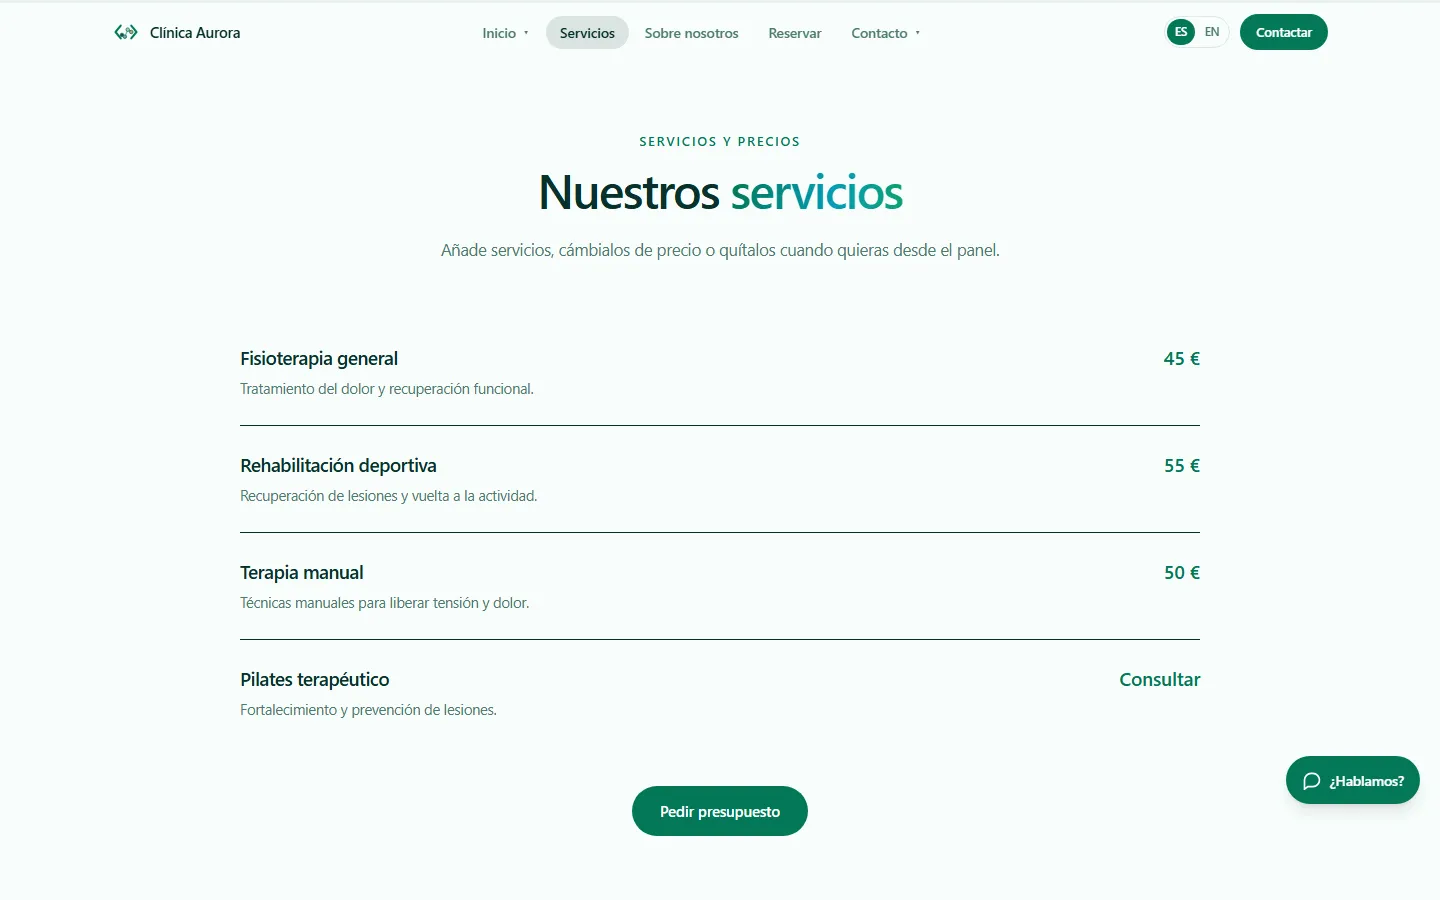Click the 50 € price
Image resolution: width=1440 pixels, height=900 pixels.
1182,573
